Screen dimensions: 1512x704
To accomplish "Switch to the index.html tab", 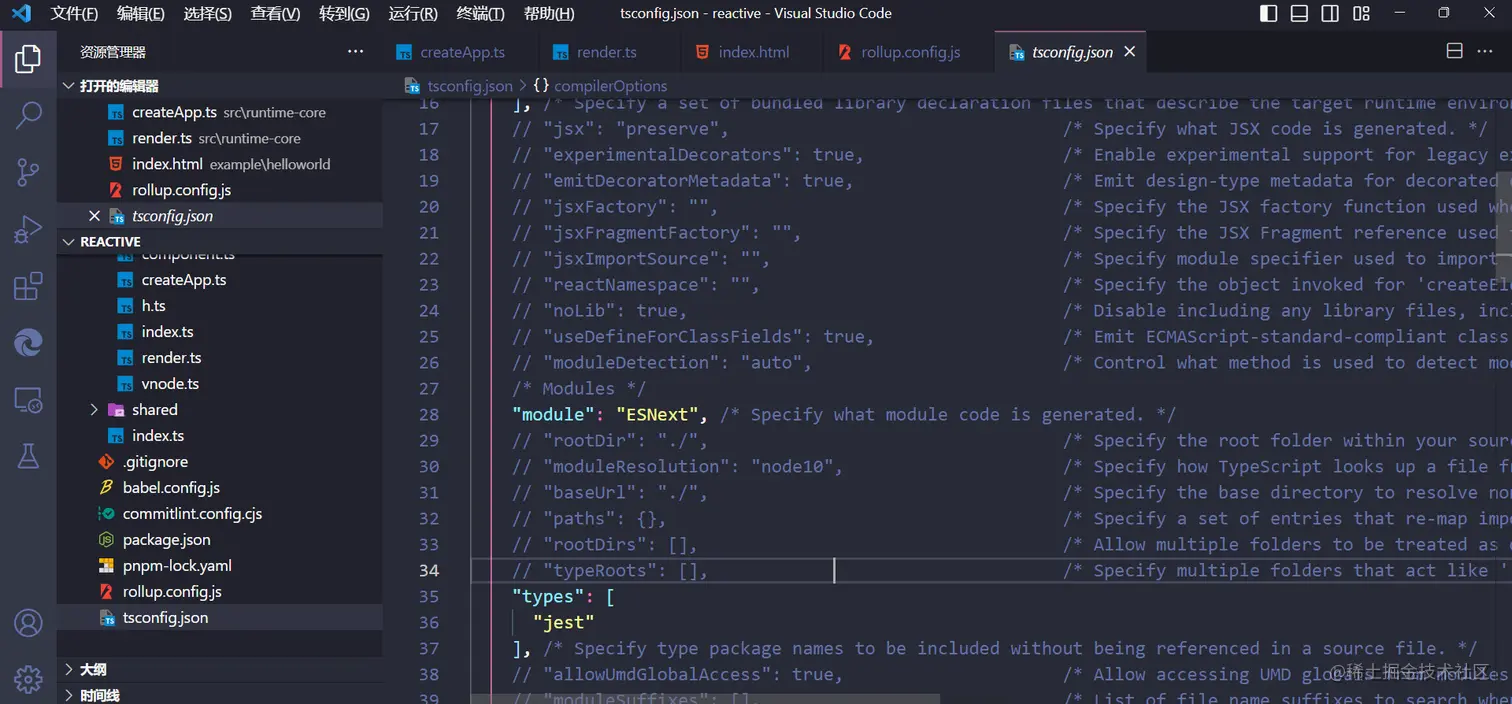I will pos(753,52).
